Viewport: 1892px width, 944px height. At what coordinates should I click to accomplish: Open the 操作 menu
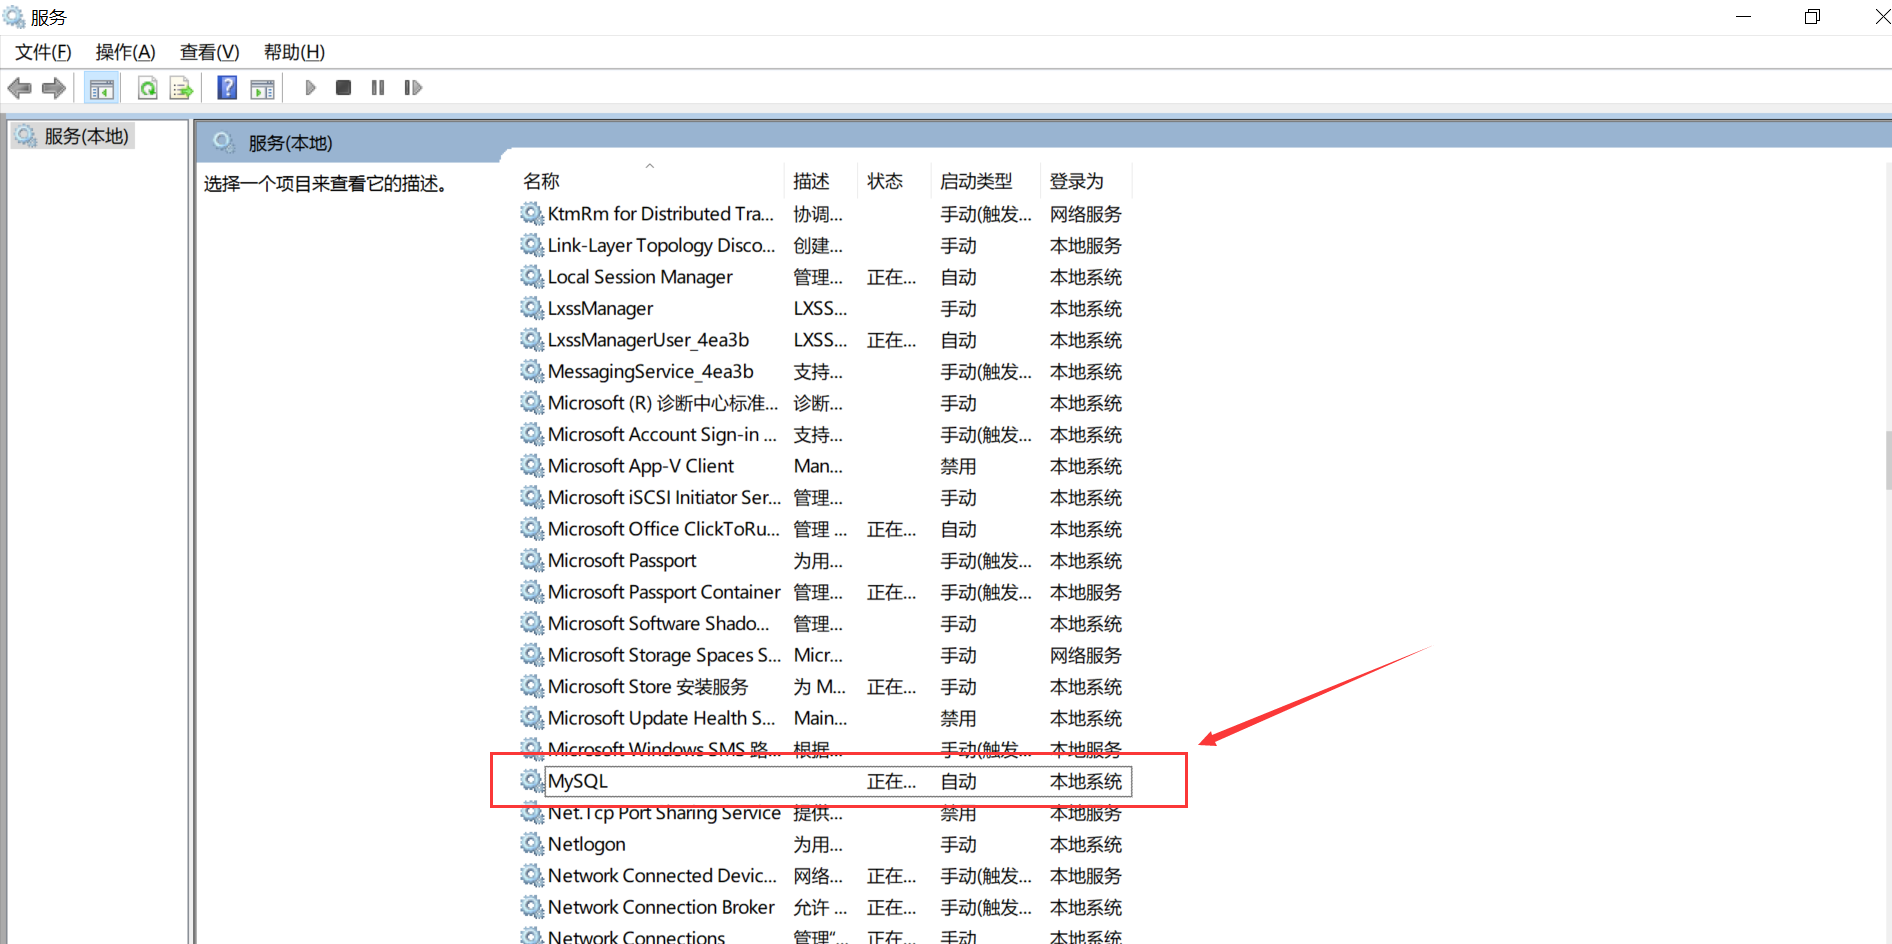click(124, 51)
